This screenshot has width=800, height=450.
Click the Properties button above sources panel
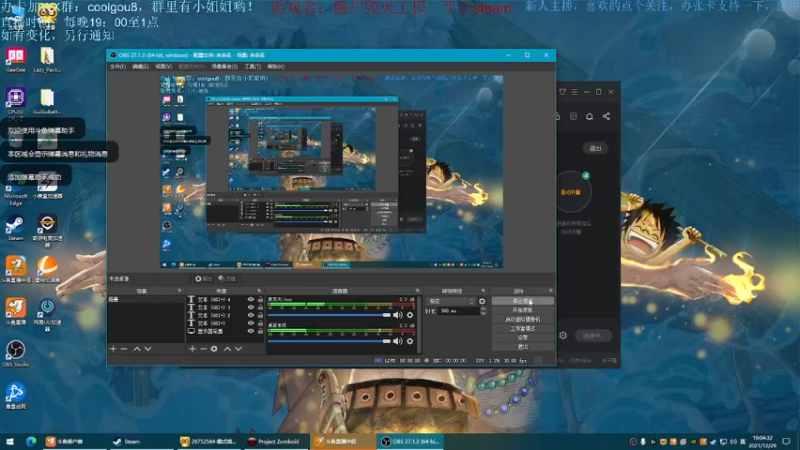pos(203,279)
